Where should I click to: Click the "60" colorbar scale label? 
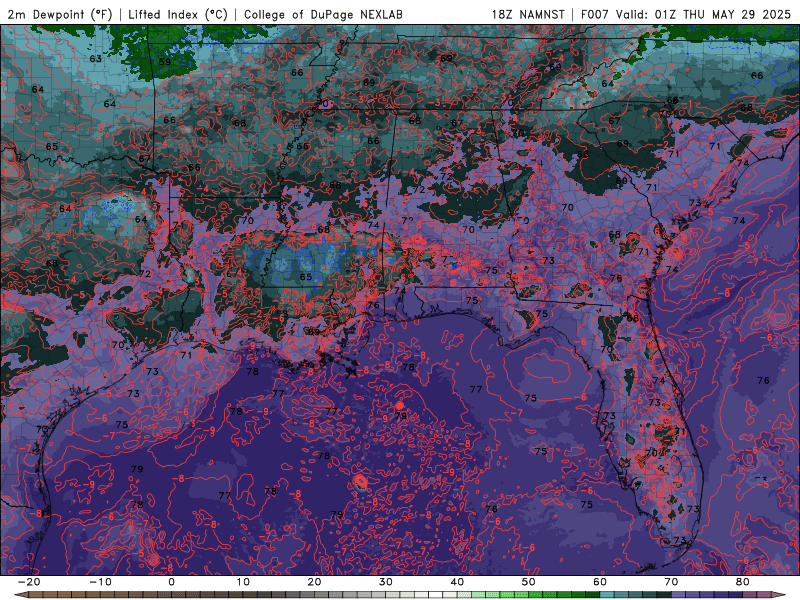coord(600,582)
